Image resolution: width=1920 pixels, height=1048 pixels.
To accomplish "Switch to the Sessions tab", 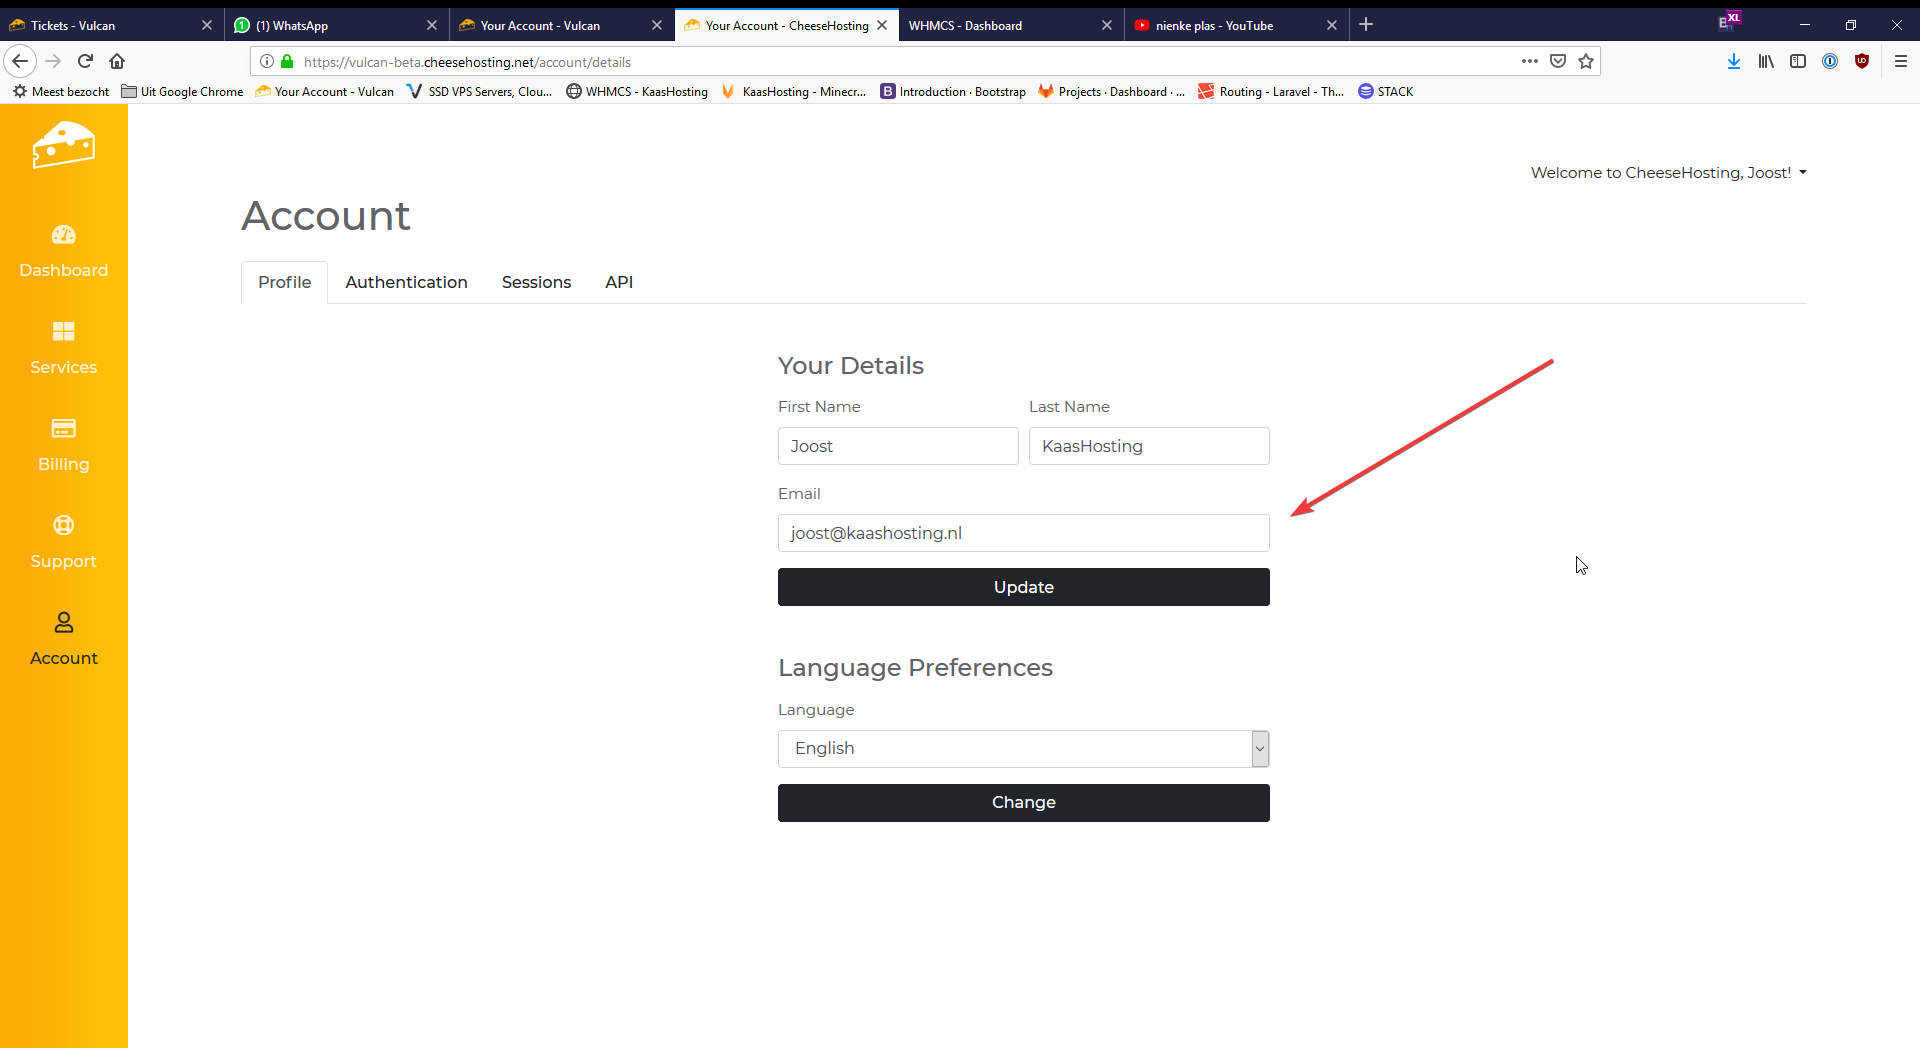I will point(536,283).
